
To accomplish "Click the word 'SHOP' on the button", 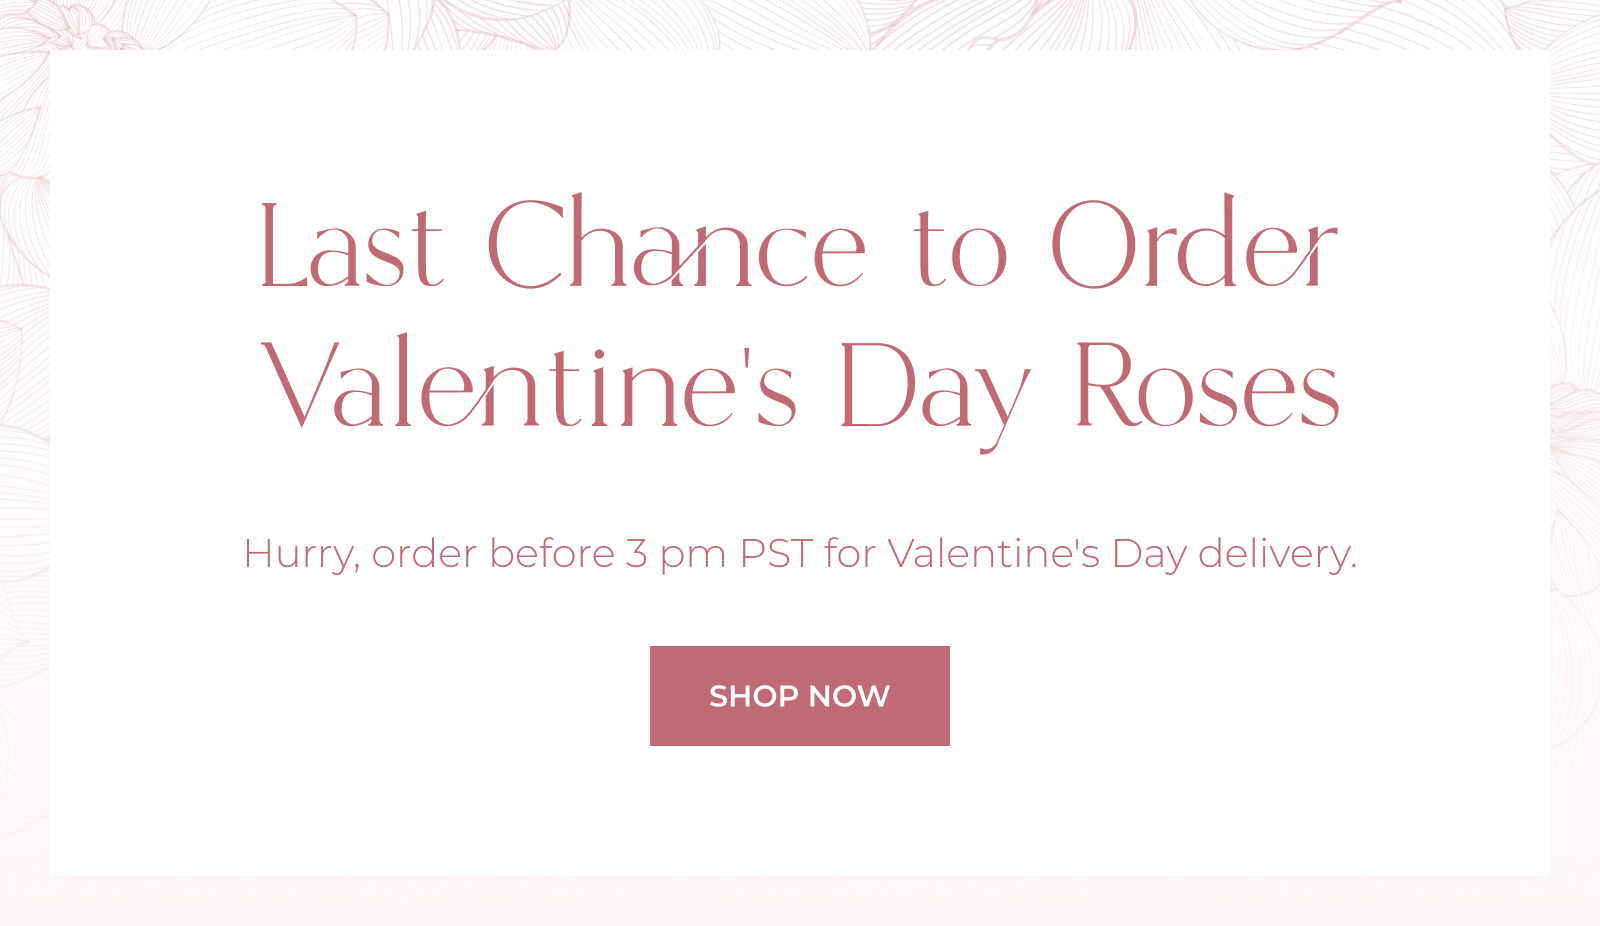I will click(753, 696).
